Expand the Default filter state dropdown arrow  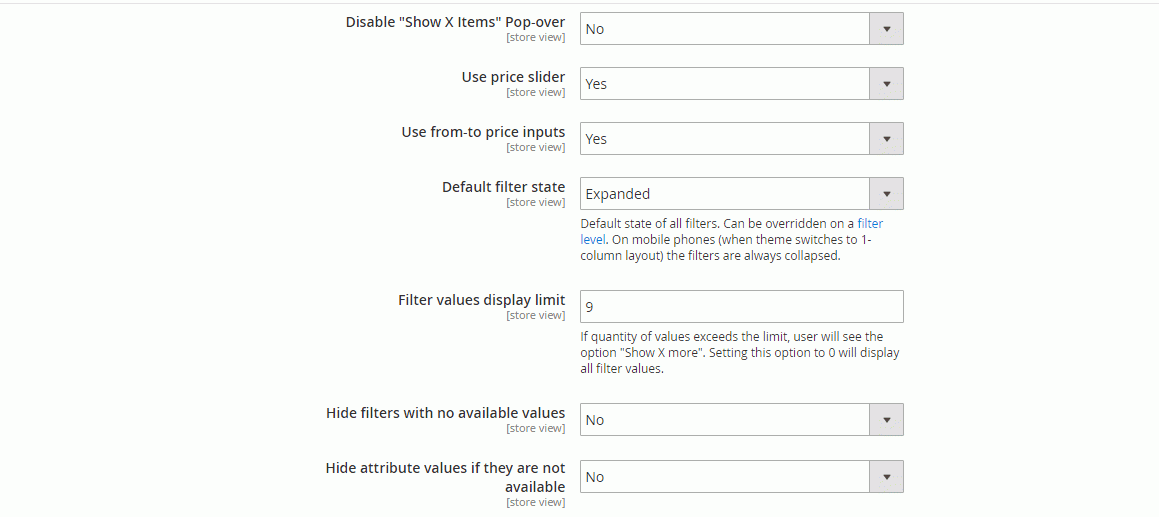click(x=886, y=194)
